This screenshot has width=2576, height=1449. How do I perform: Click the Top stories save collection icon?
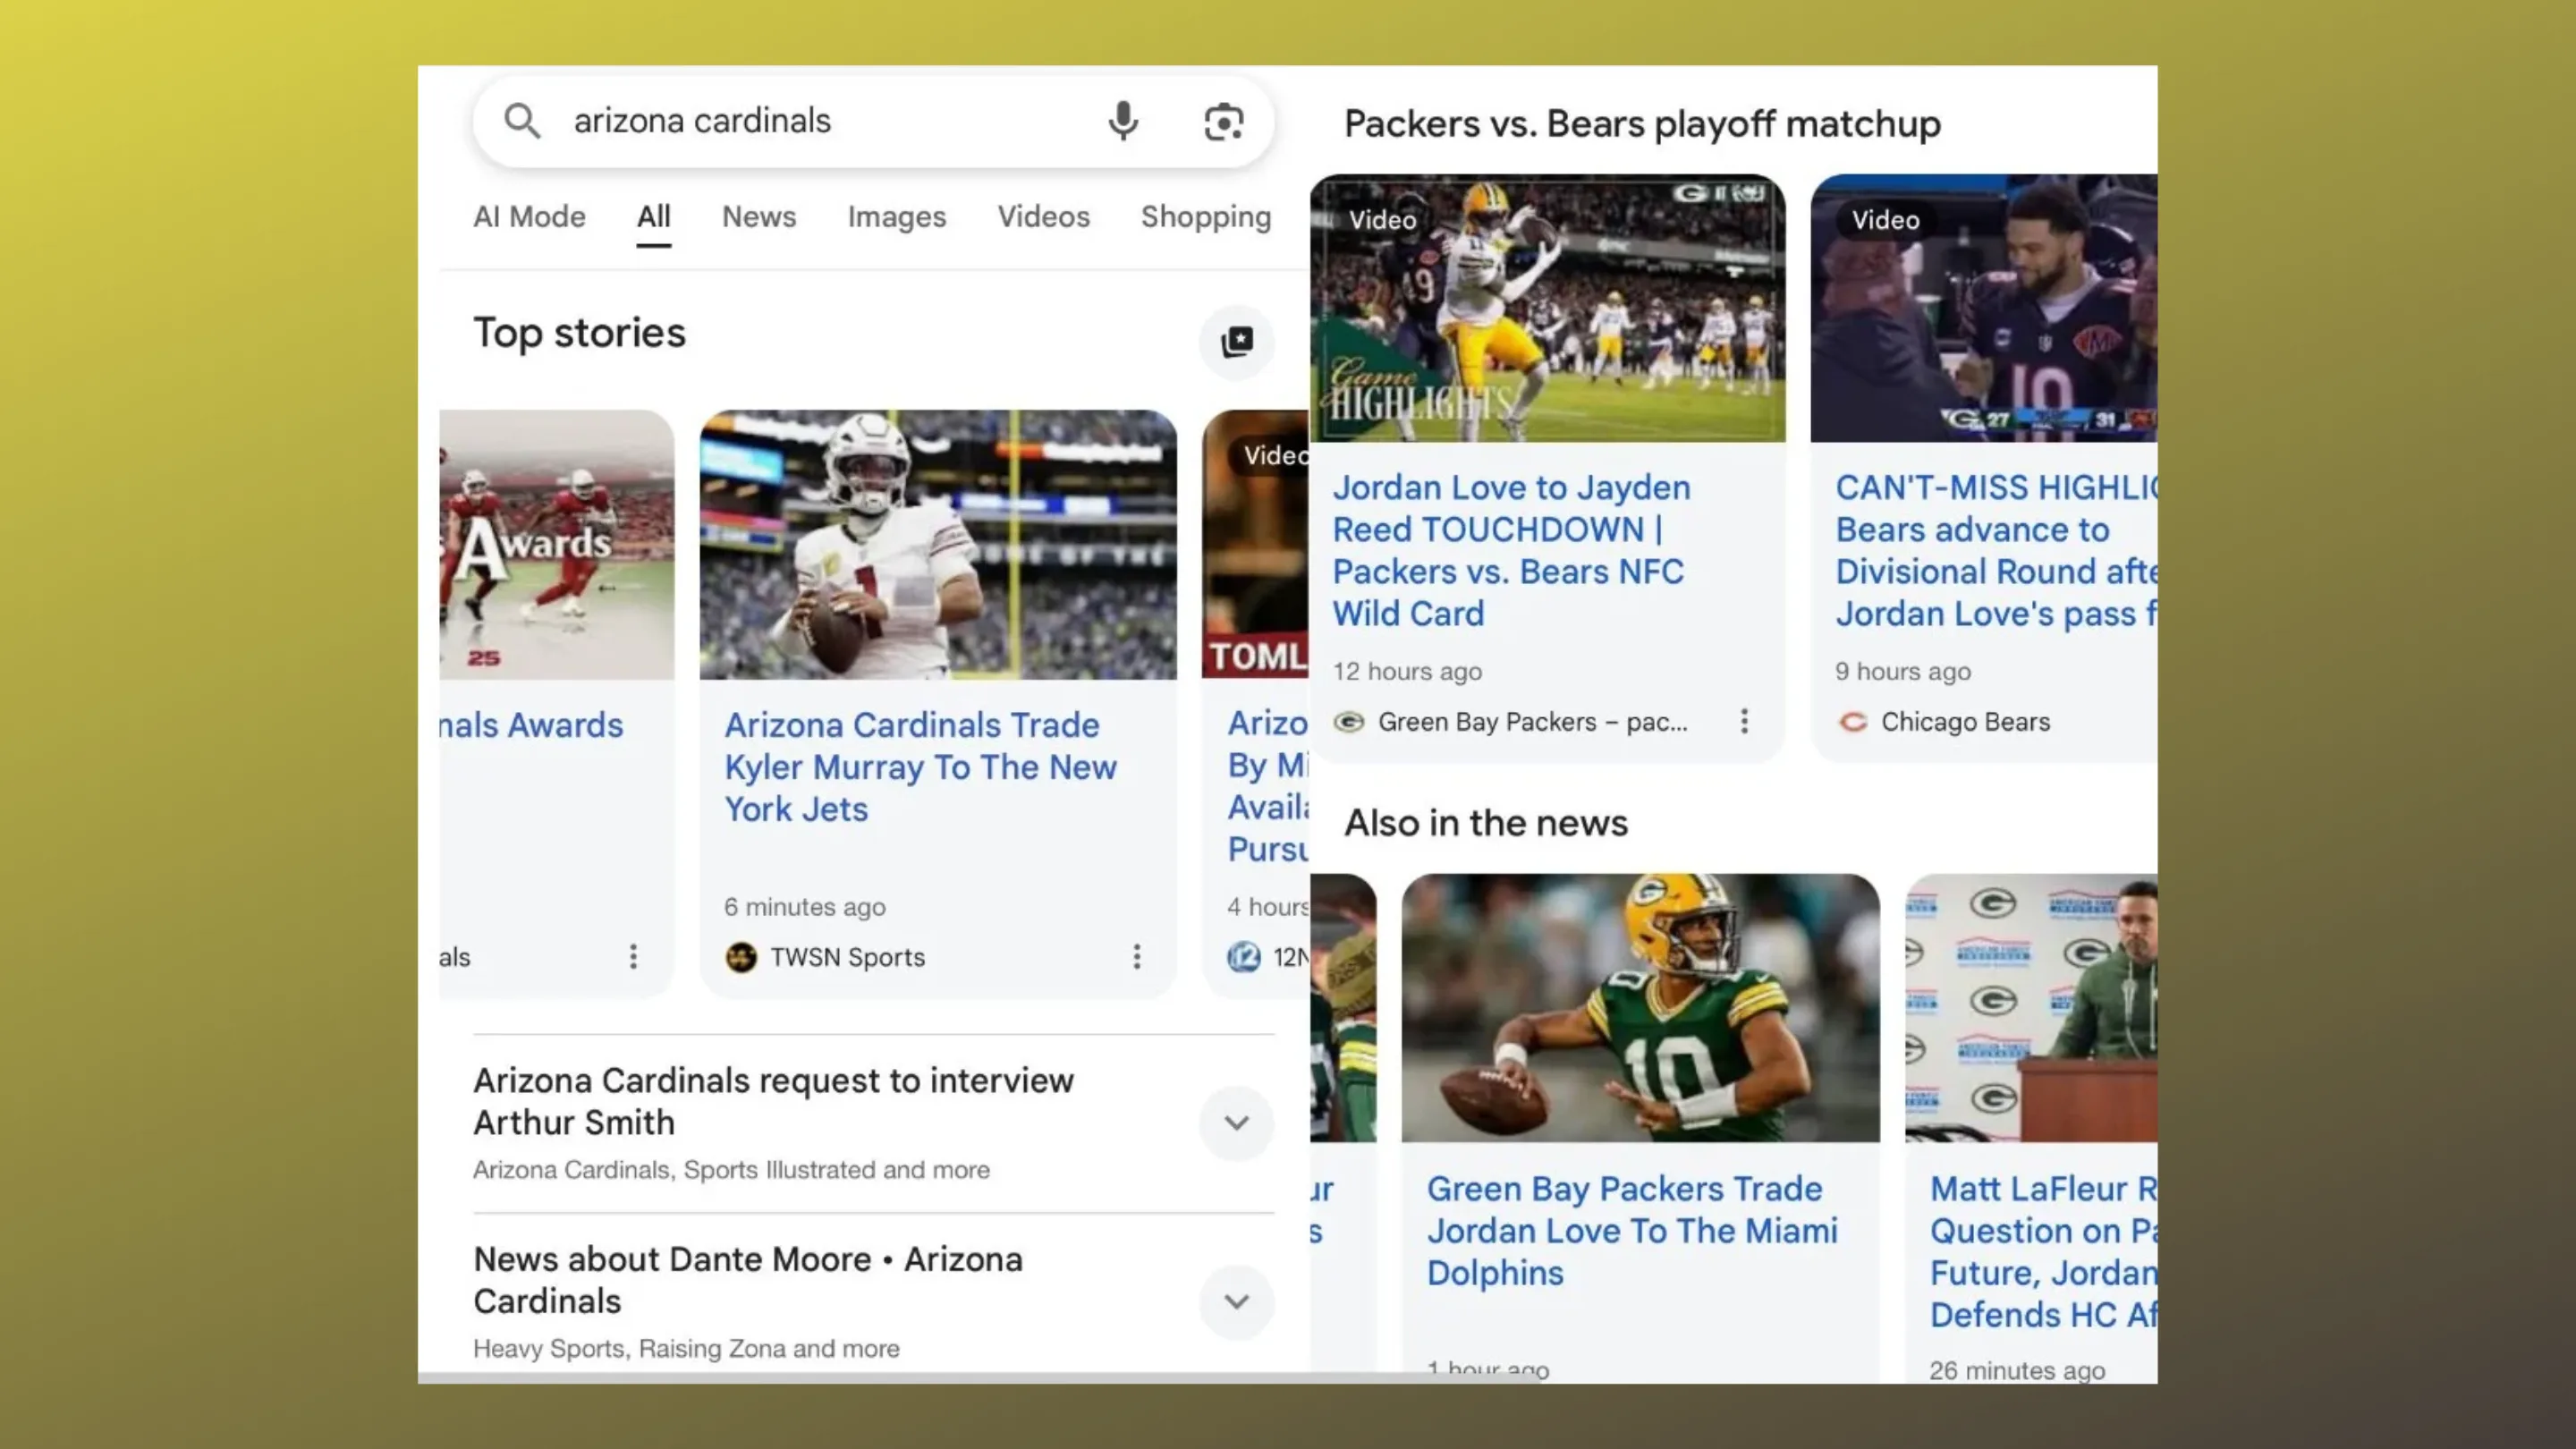pyautogui.click(x=1236, y=342)
